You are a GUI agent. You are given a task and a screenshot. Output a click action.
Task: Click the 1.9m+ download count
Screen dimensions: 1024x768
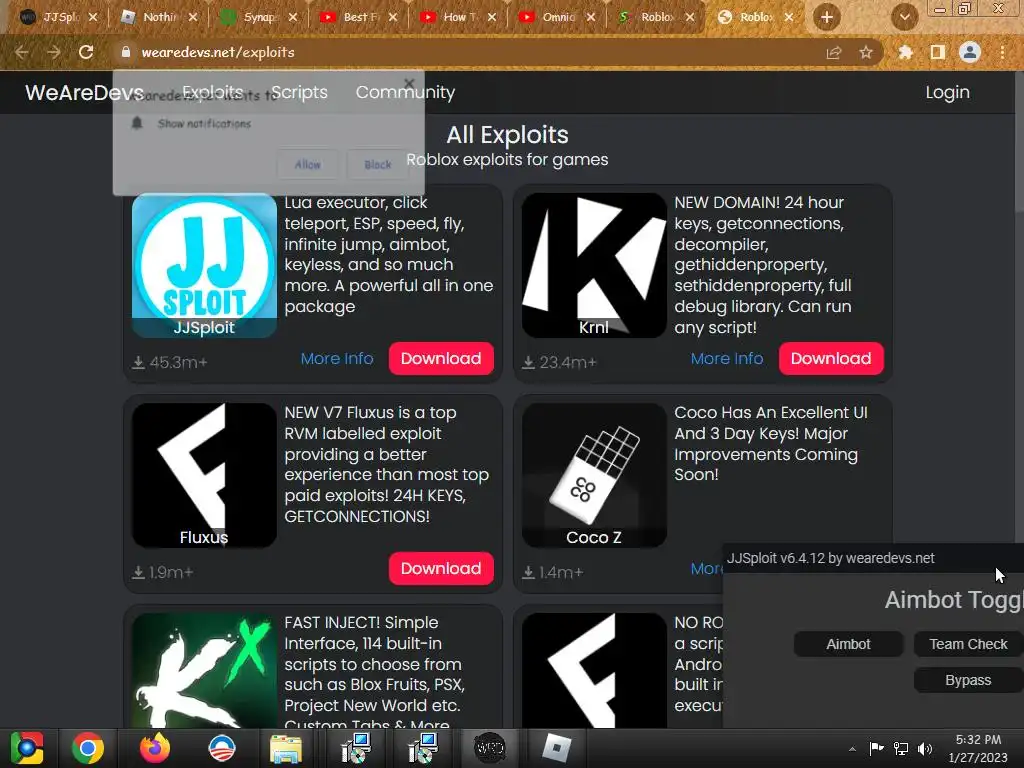pyautogui.click(x=163, y=573)
